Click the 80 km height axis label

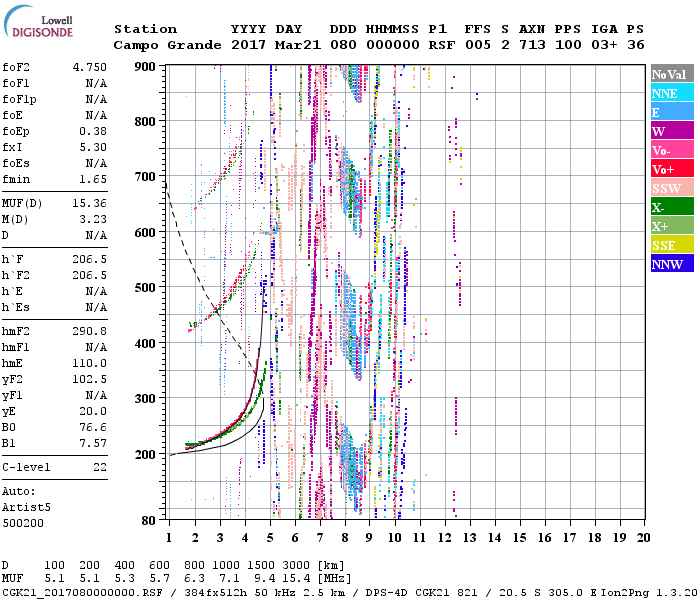tap(149, 521)
